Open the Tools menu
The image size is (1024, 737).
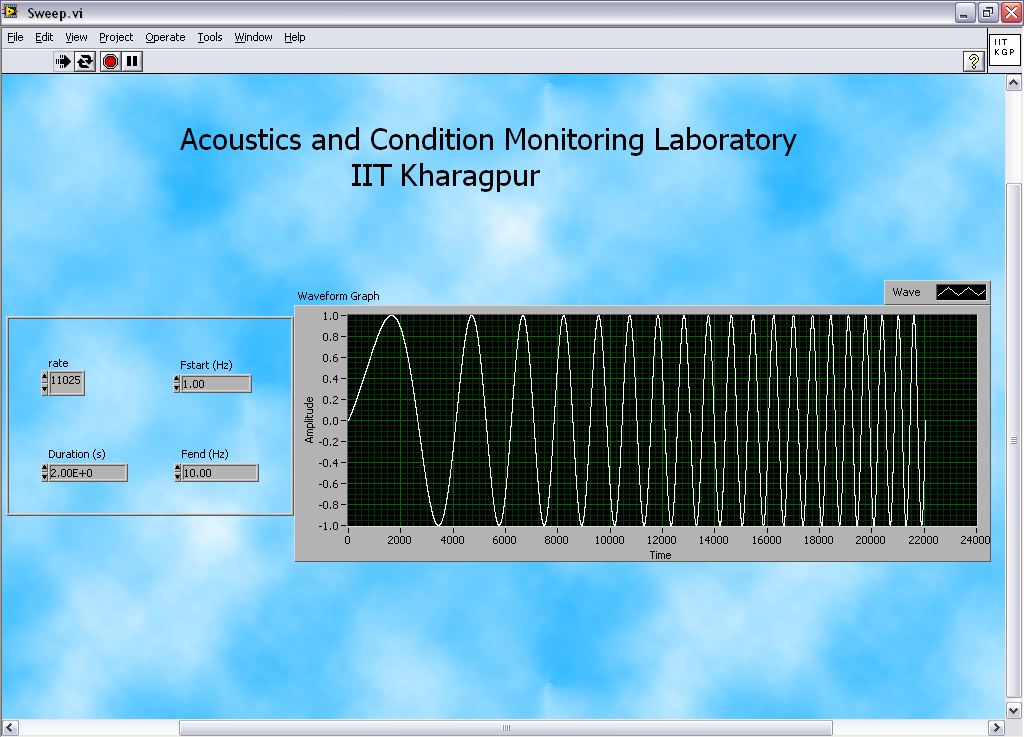(x=210, y=37)
